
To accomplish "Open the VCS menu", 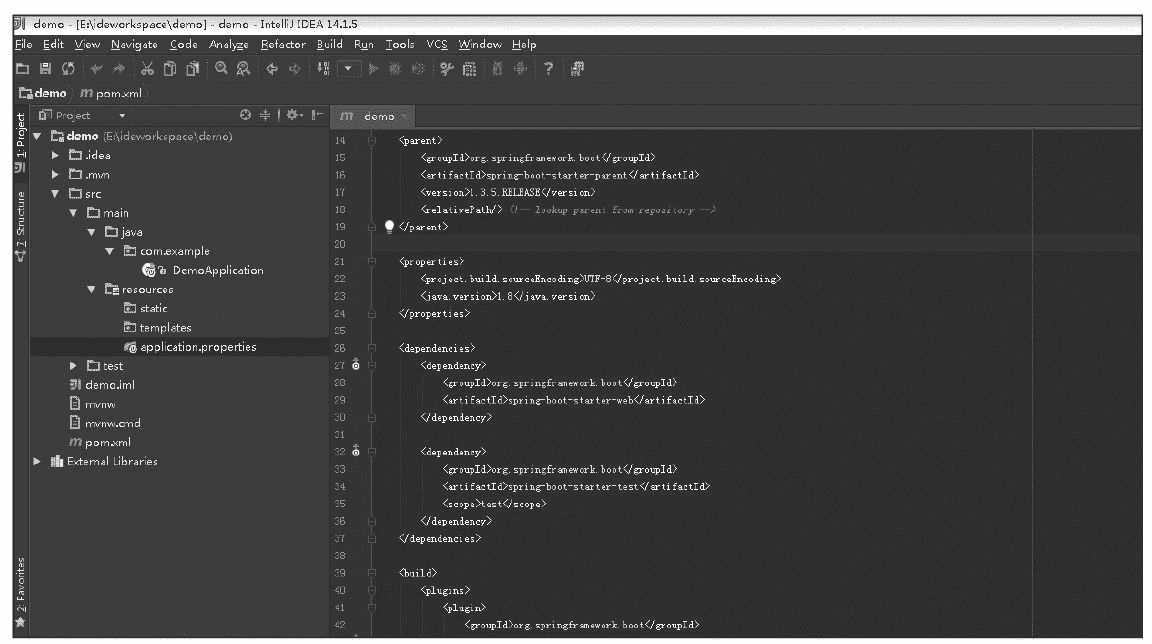I will (x=437, y=44).
